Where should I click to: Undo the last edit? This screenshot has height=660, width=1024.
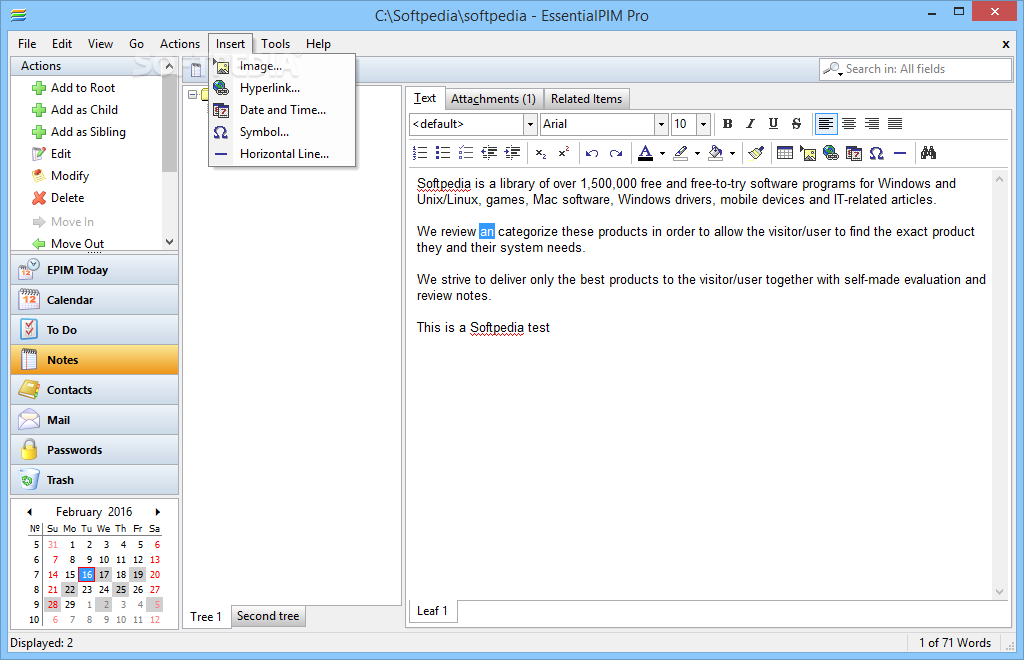[592, 153]
